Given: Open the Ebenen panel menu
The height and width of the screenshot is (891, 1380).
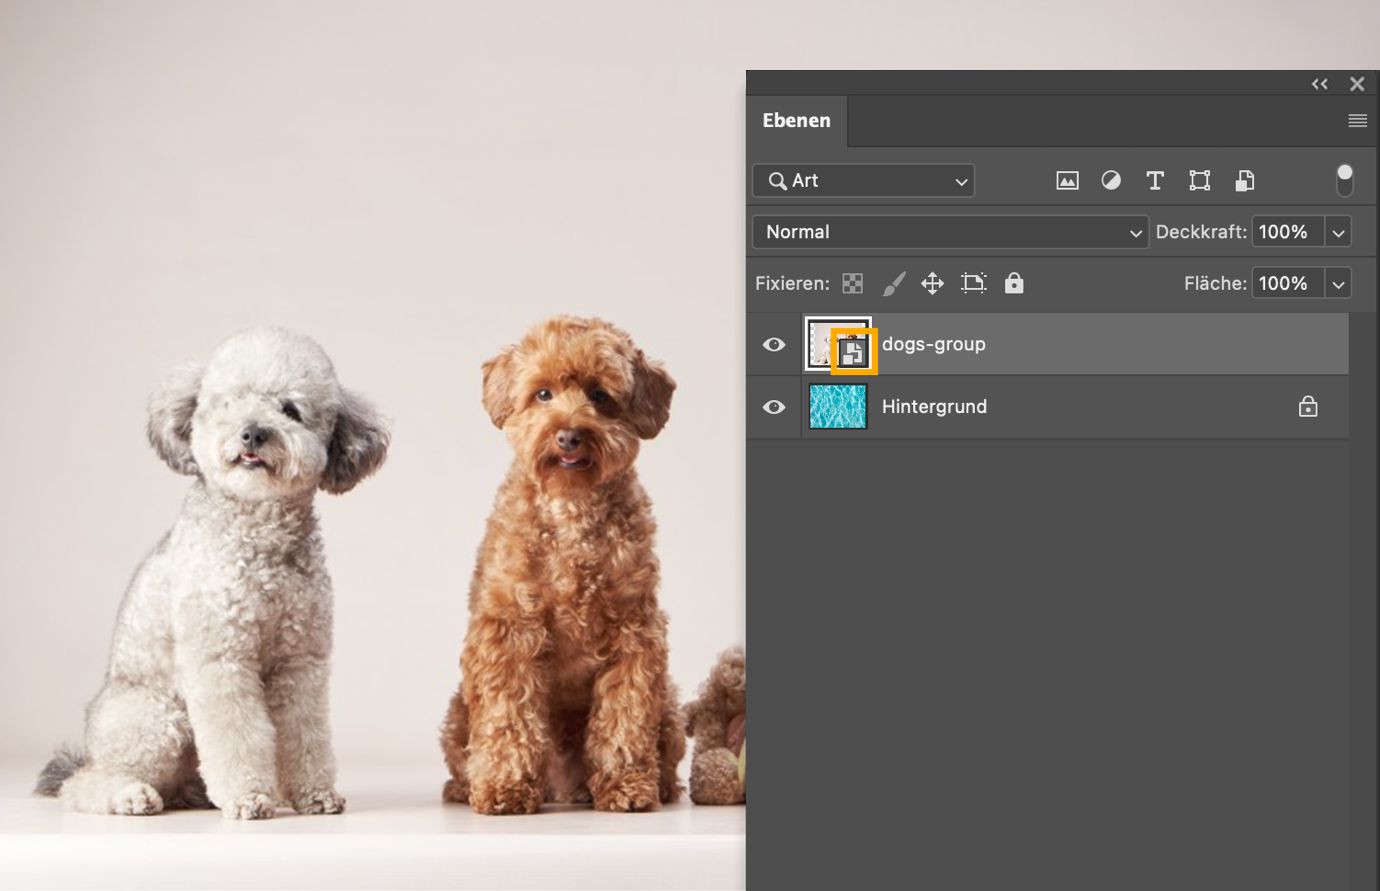Looking at the screenshot, I should click(x=1357, y=121).
